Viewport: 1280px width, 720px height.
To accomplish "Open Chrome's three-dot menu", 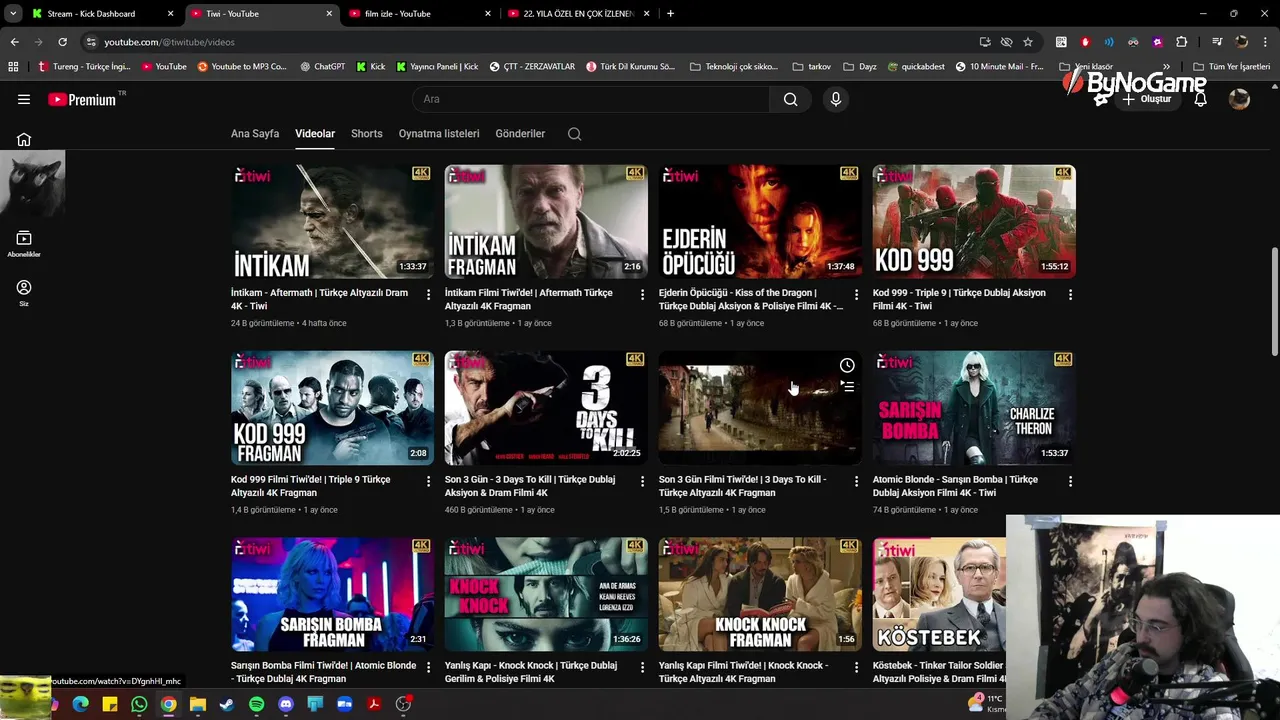I will [1265, 42].
